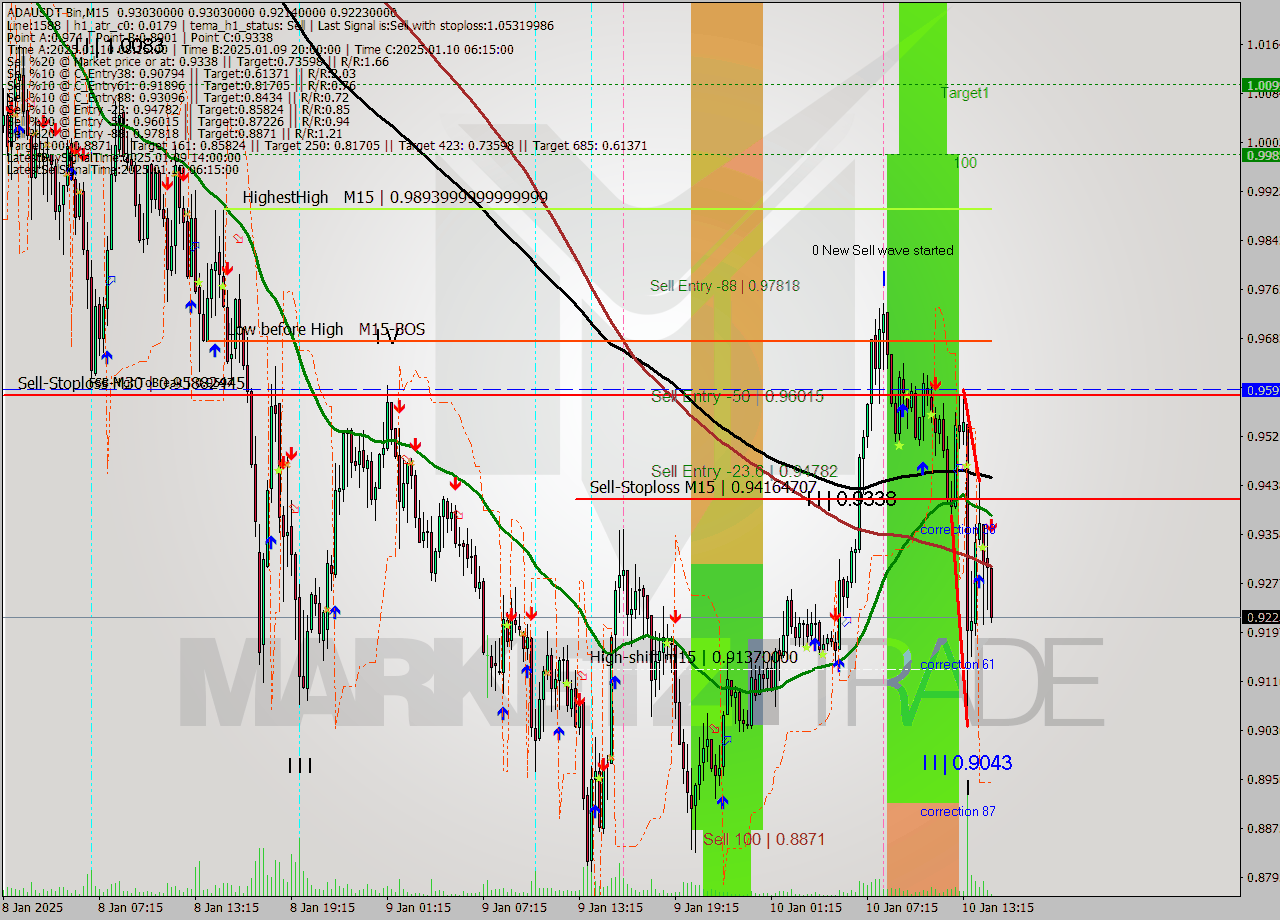The image size is (1280, 920).
Task: Select the 'High-shift M15 | 0.91370000' label
Action: tap(693, 657)
